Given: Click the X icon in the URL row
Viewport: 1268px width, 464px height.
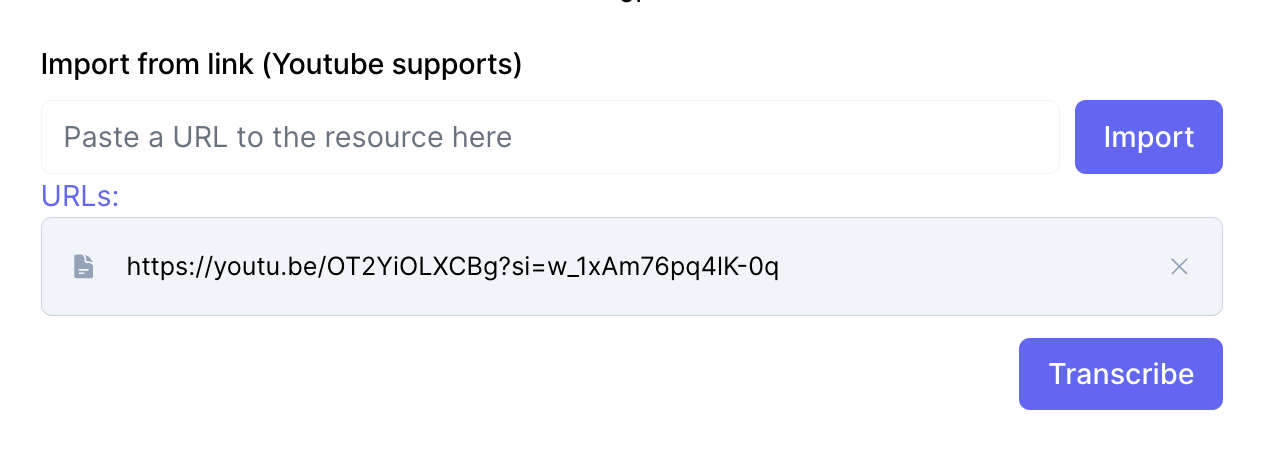Looking at the screenshot, I should [x=1180, y=267].
